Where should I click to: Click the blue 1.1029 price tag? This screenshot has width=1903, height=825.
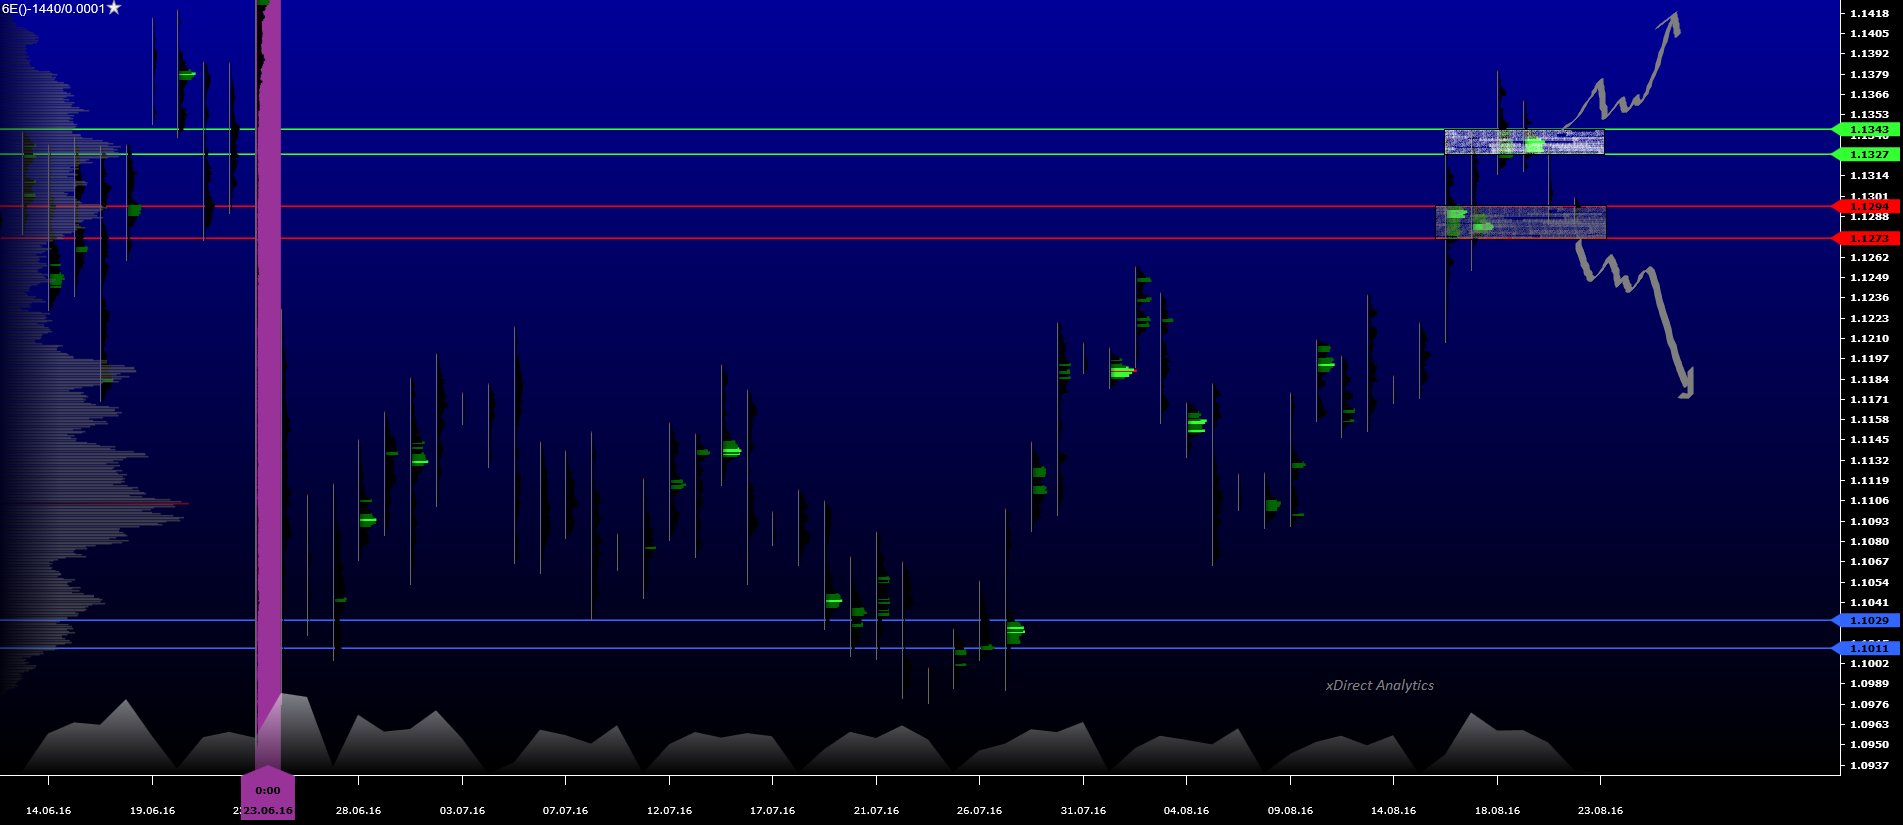pos(1867,621)
